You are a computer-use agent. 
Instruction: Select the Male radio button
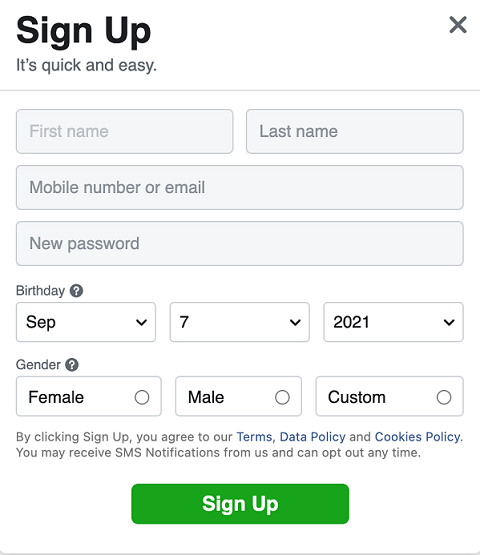(282, 397)
